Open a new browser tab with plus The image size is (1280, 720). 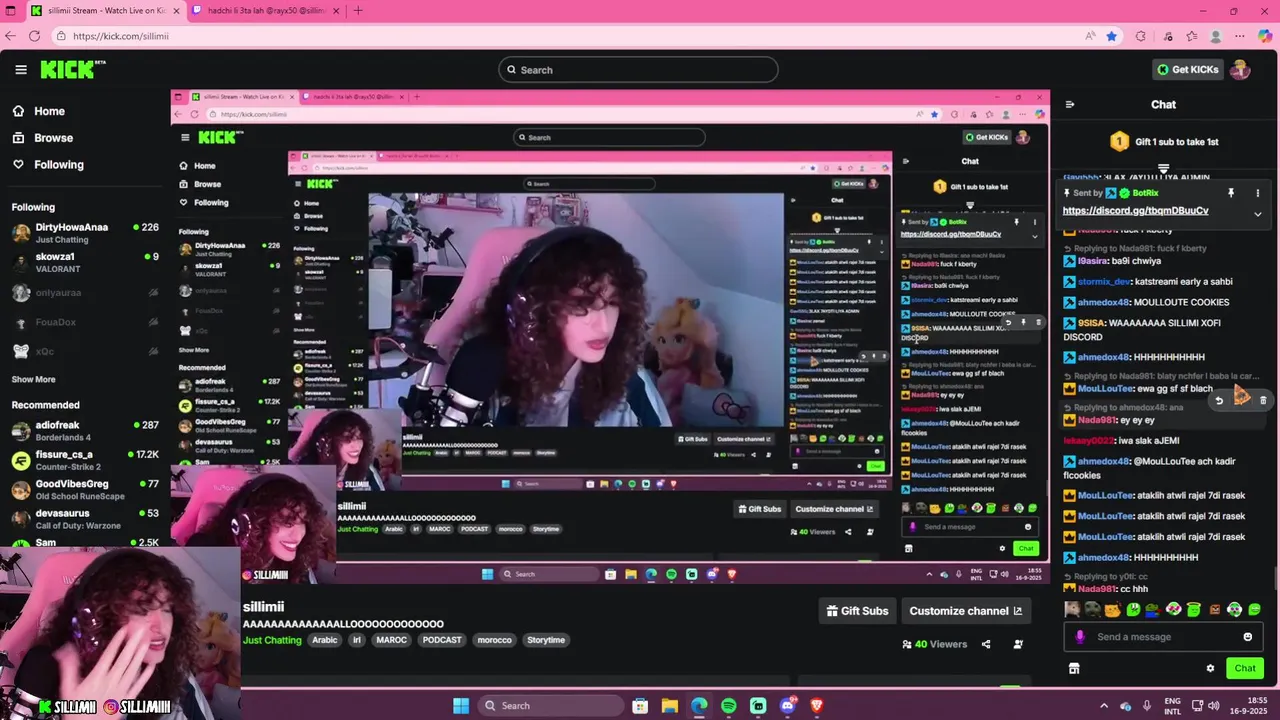pyautogui.click(x=358, y=11)
